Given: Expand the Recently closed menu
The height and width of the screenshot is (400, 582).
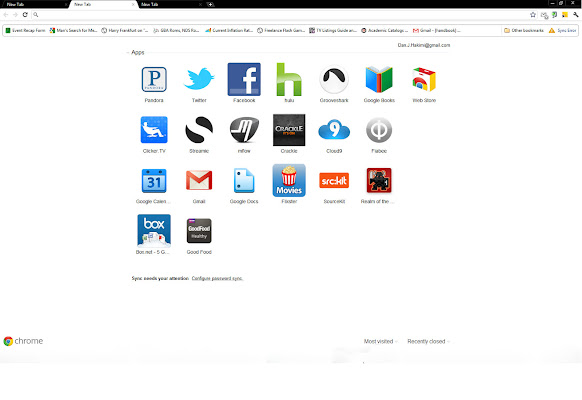Looking at the screenshot, I should pos(428,341).
